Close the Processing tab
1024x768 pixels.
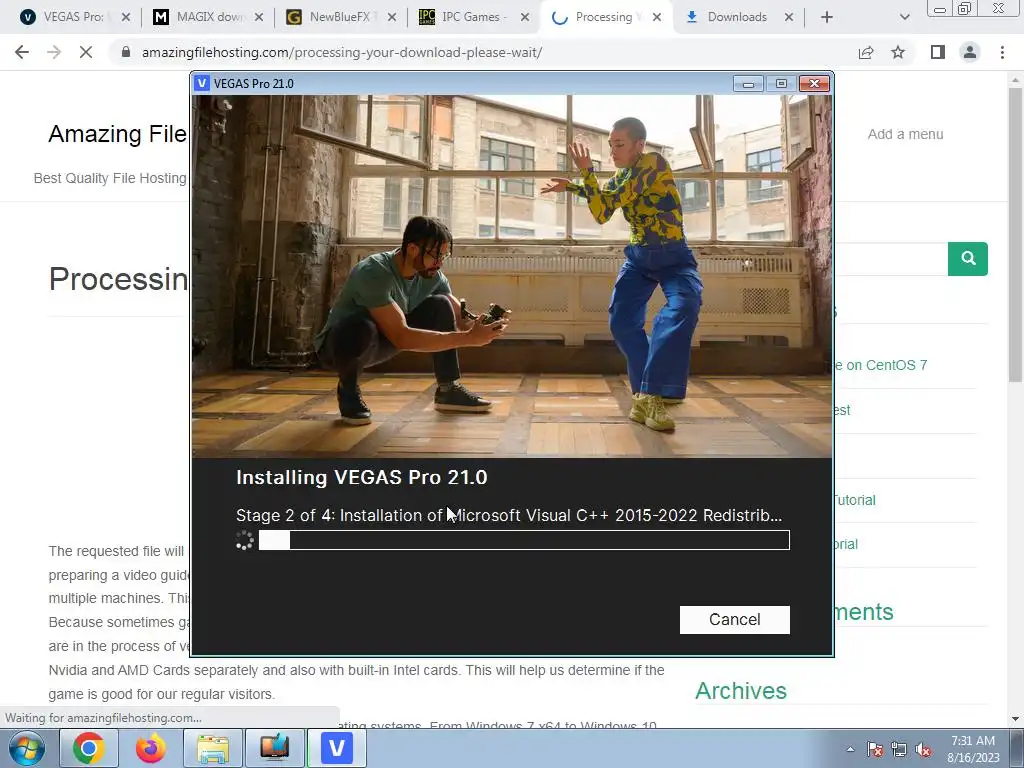[x=657, y=17]
